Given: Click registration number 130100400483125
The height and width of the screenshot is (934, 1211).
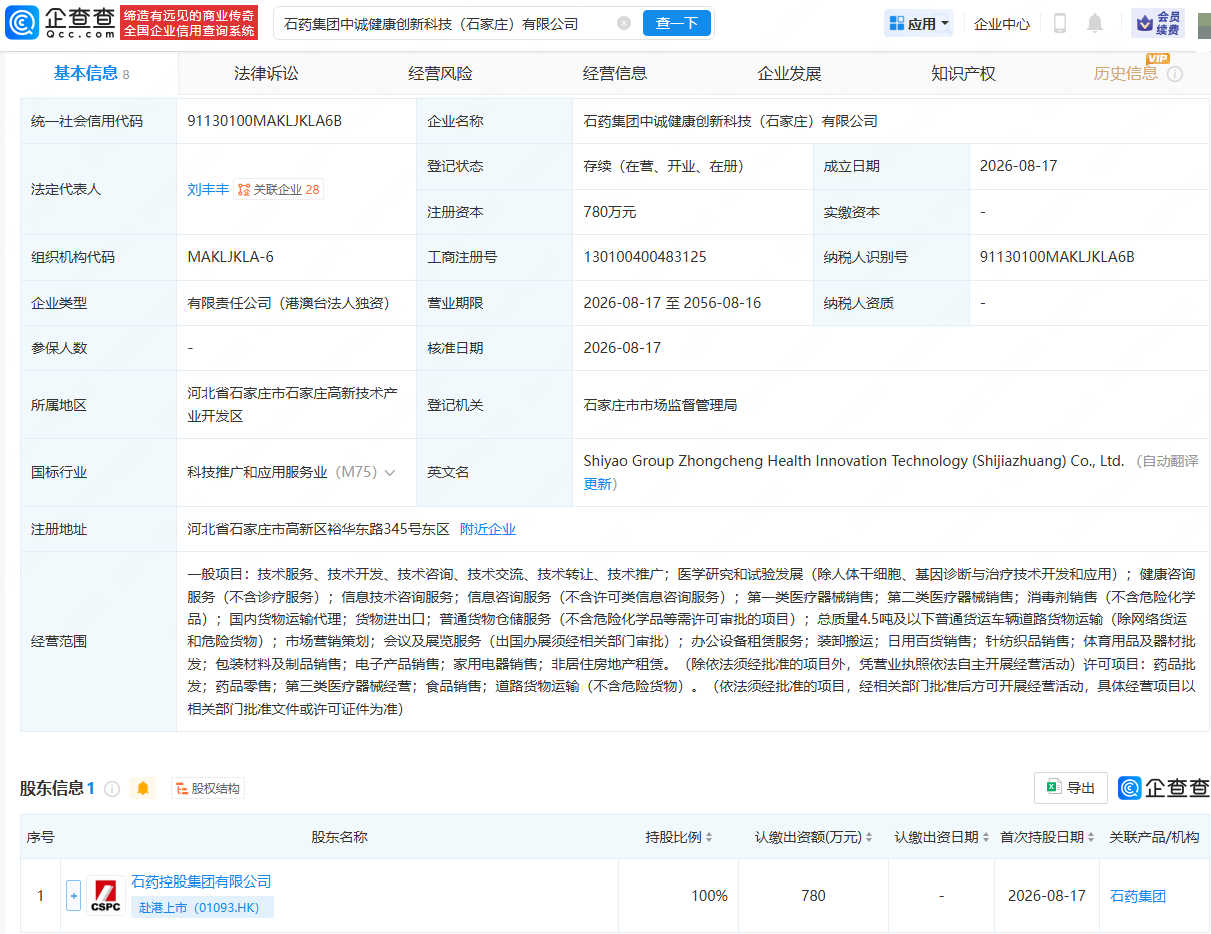Looking at the screenshot, I should tap(645, 257).
